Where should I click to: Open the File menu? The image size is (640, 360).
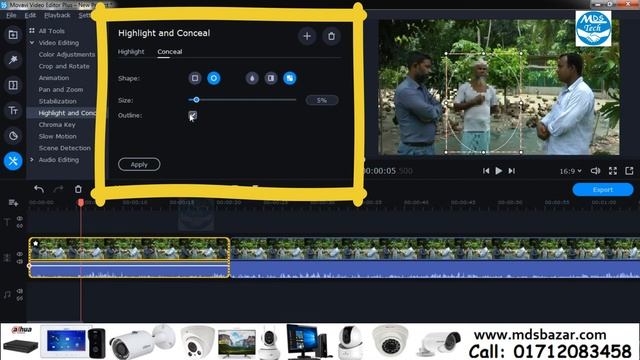click(11, 15)
